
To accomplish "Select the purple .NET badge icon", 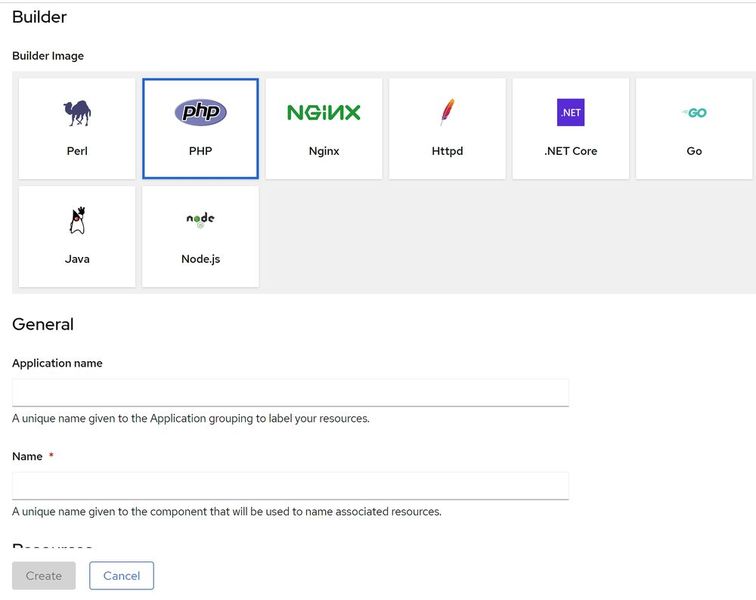I will pyautogui.click(x=570, y=113).
